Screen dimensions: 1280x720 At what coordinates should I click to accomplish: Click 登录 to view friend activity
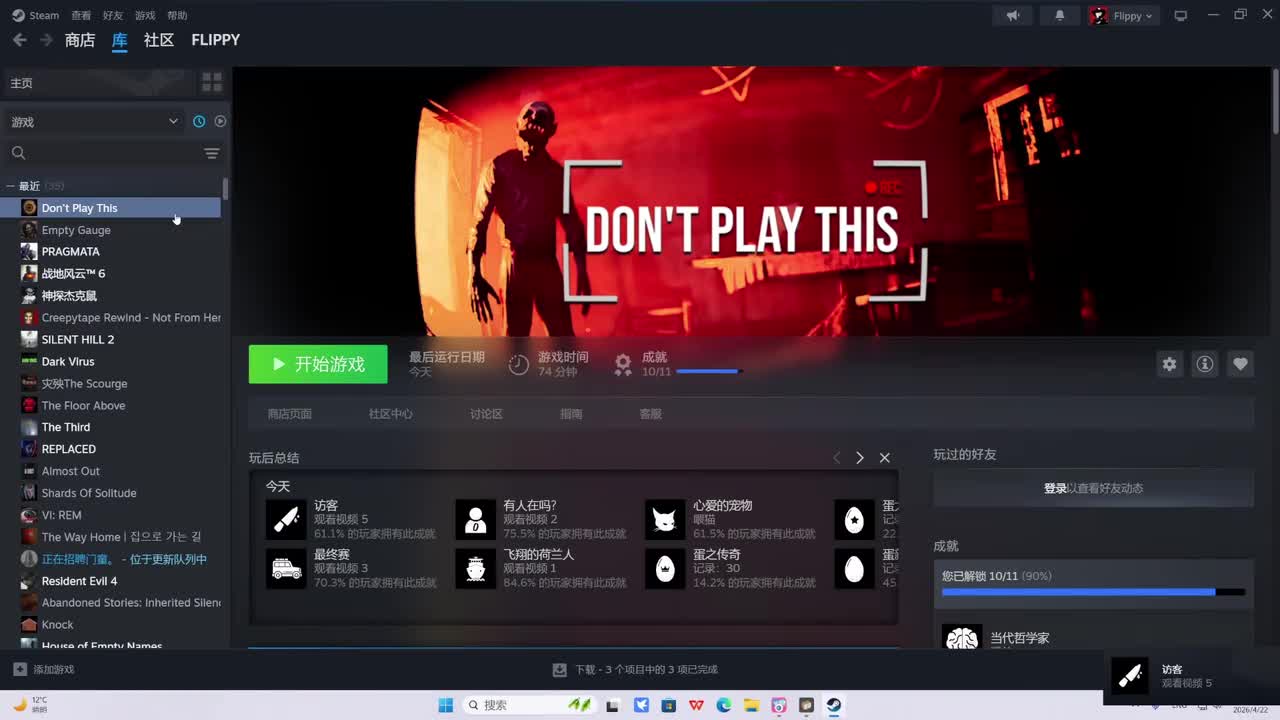pos(1055,488)
